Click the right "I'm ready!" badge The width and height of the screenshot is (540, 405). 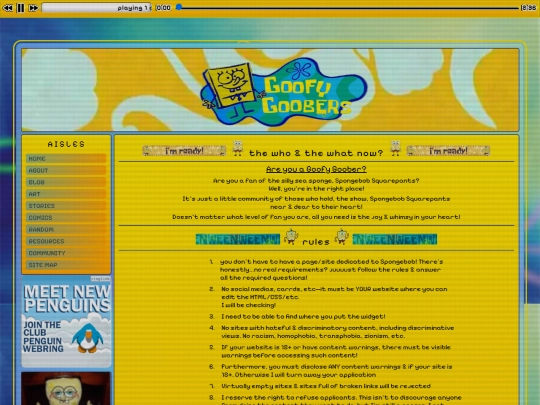448,150
